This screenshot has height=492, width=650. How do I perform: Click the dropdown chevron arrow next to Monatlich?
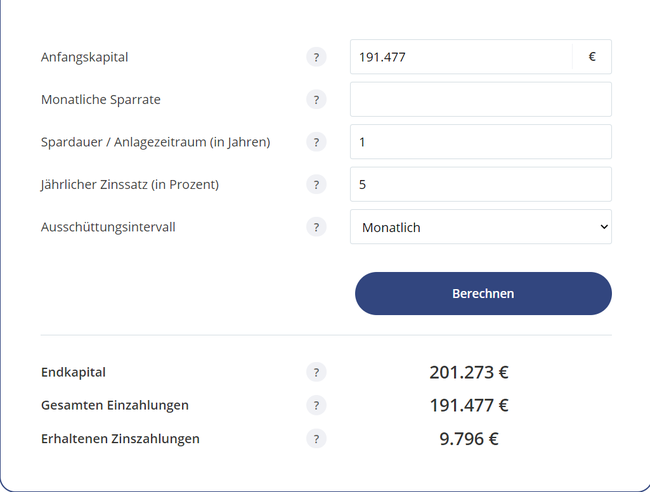[604, 227]
